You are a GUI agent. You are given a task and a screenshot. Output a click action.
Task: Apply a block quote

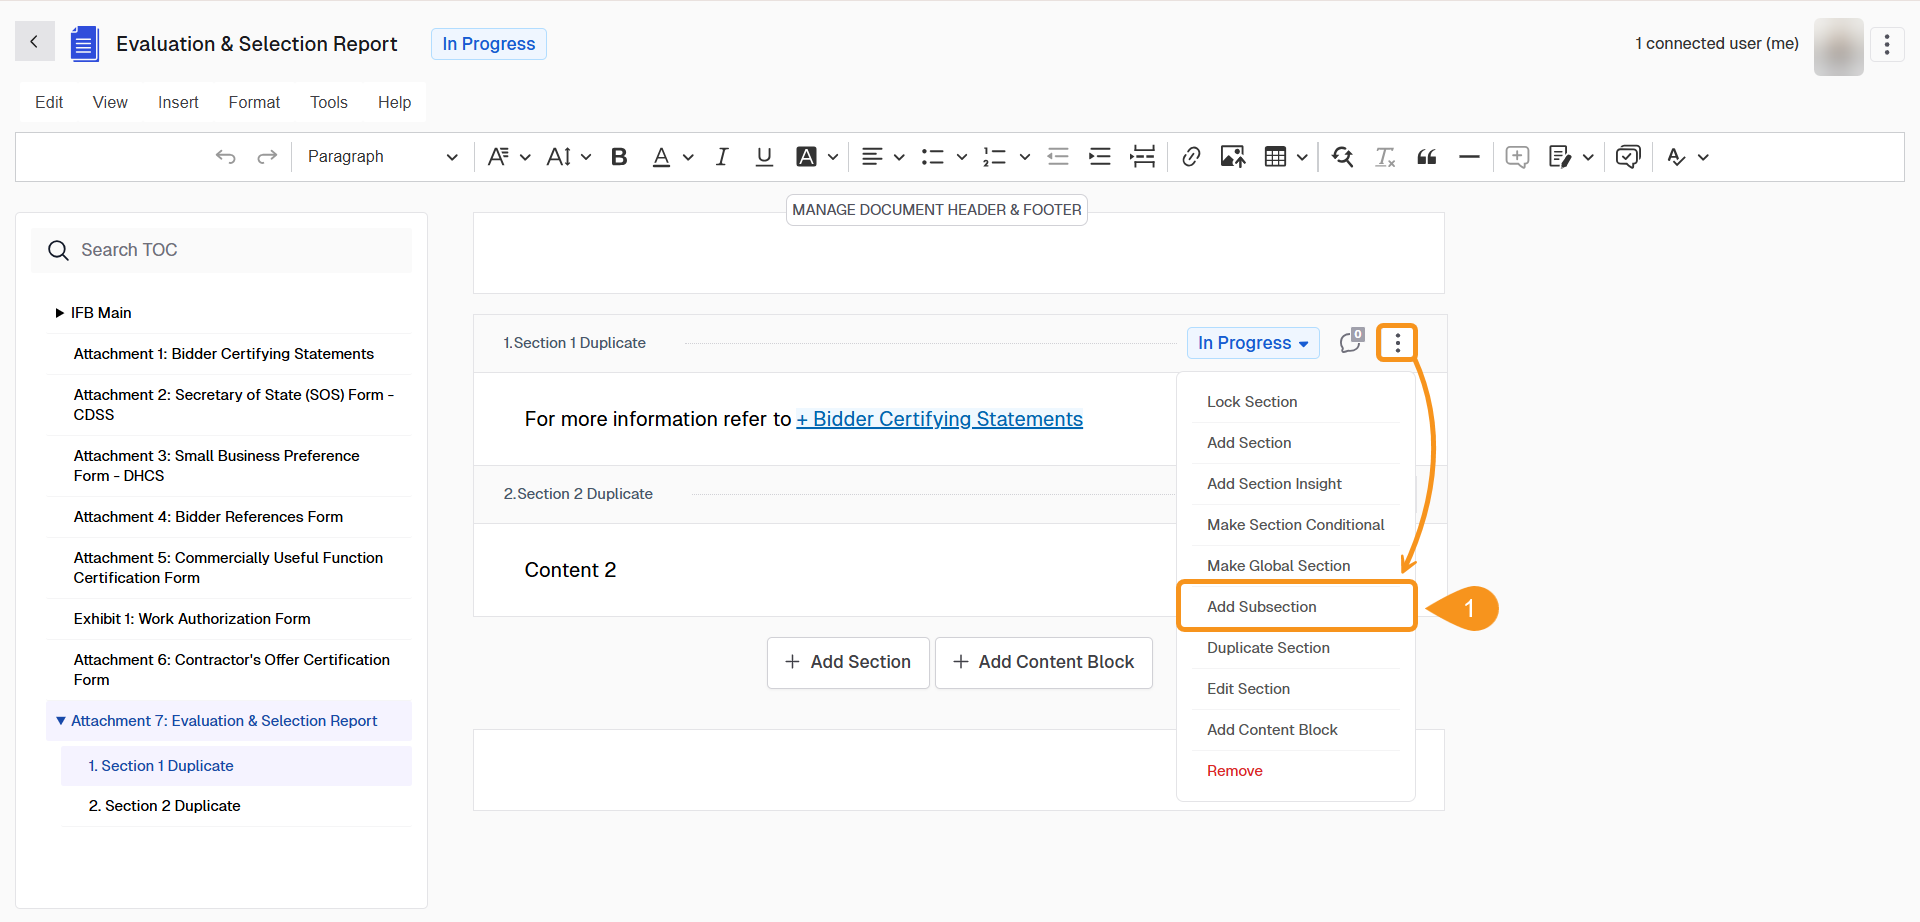click(1427, 156)
